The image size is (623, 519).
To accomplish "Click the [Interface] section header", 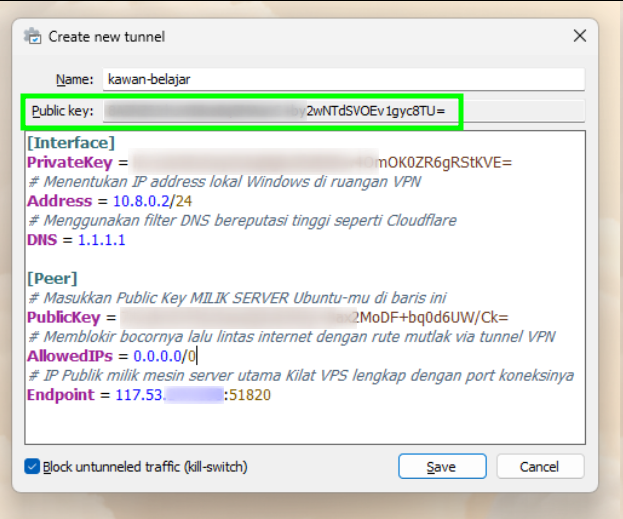I will tap(71, 143).
